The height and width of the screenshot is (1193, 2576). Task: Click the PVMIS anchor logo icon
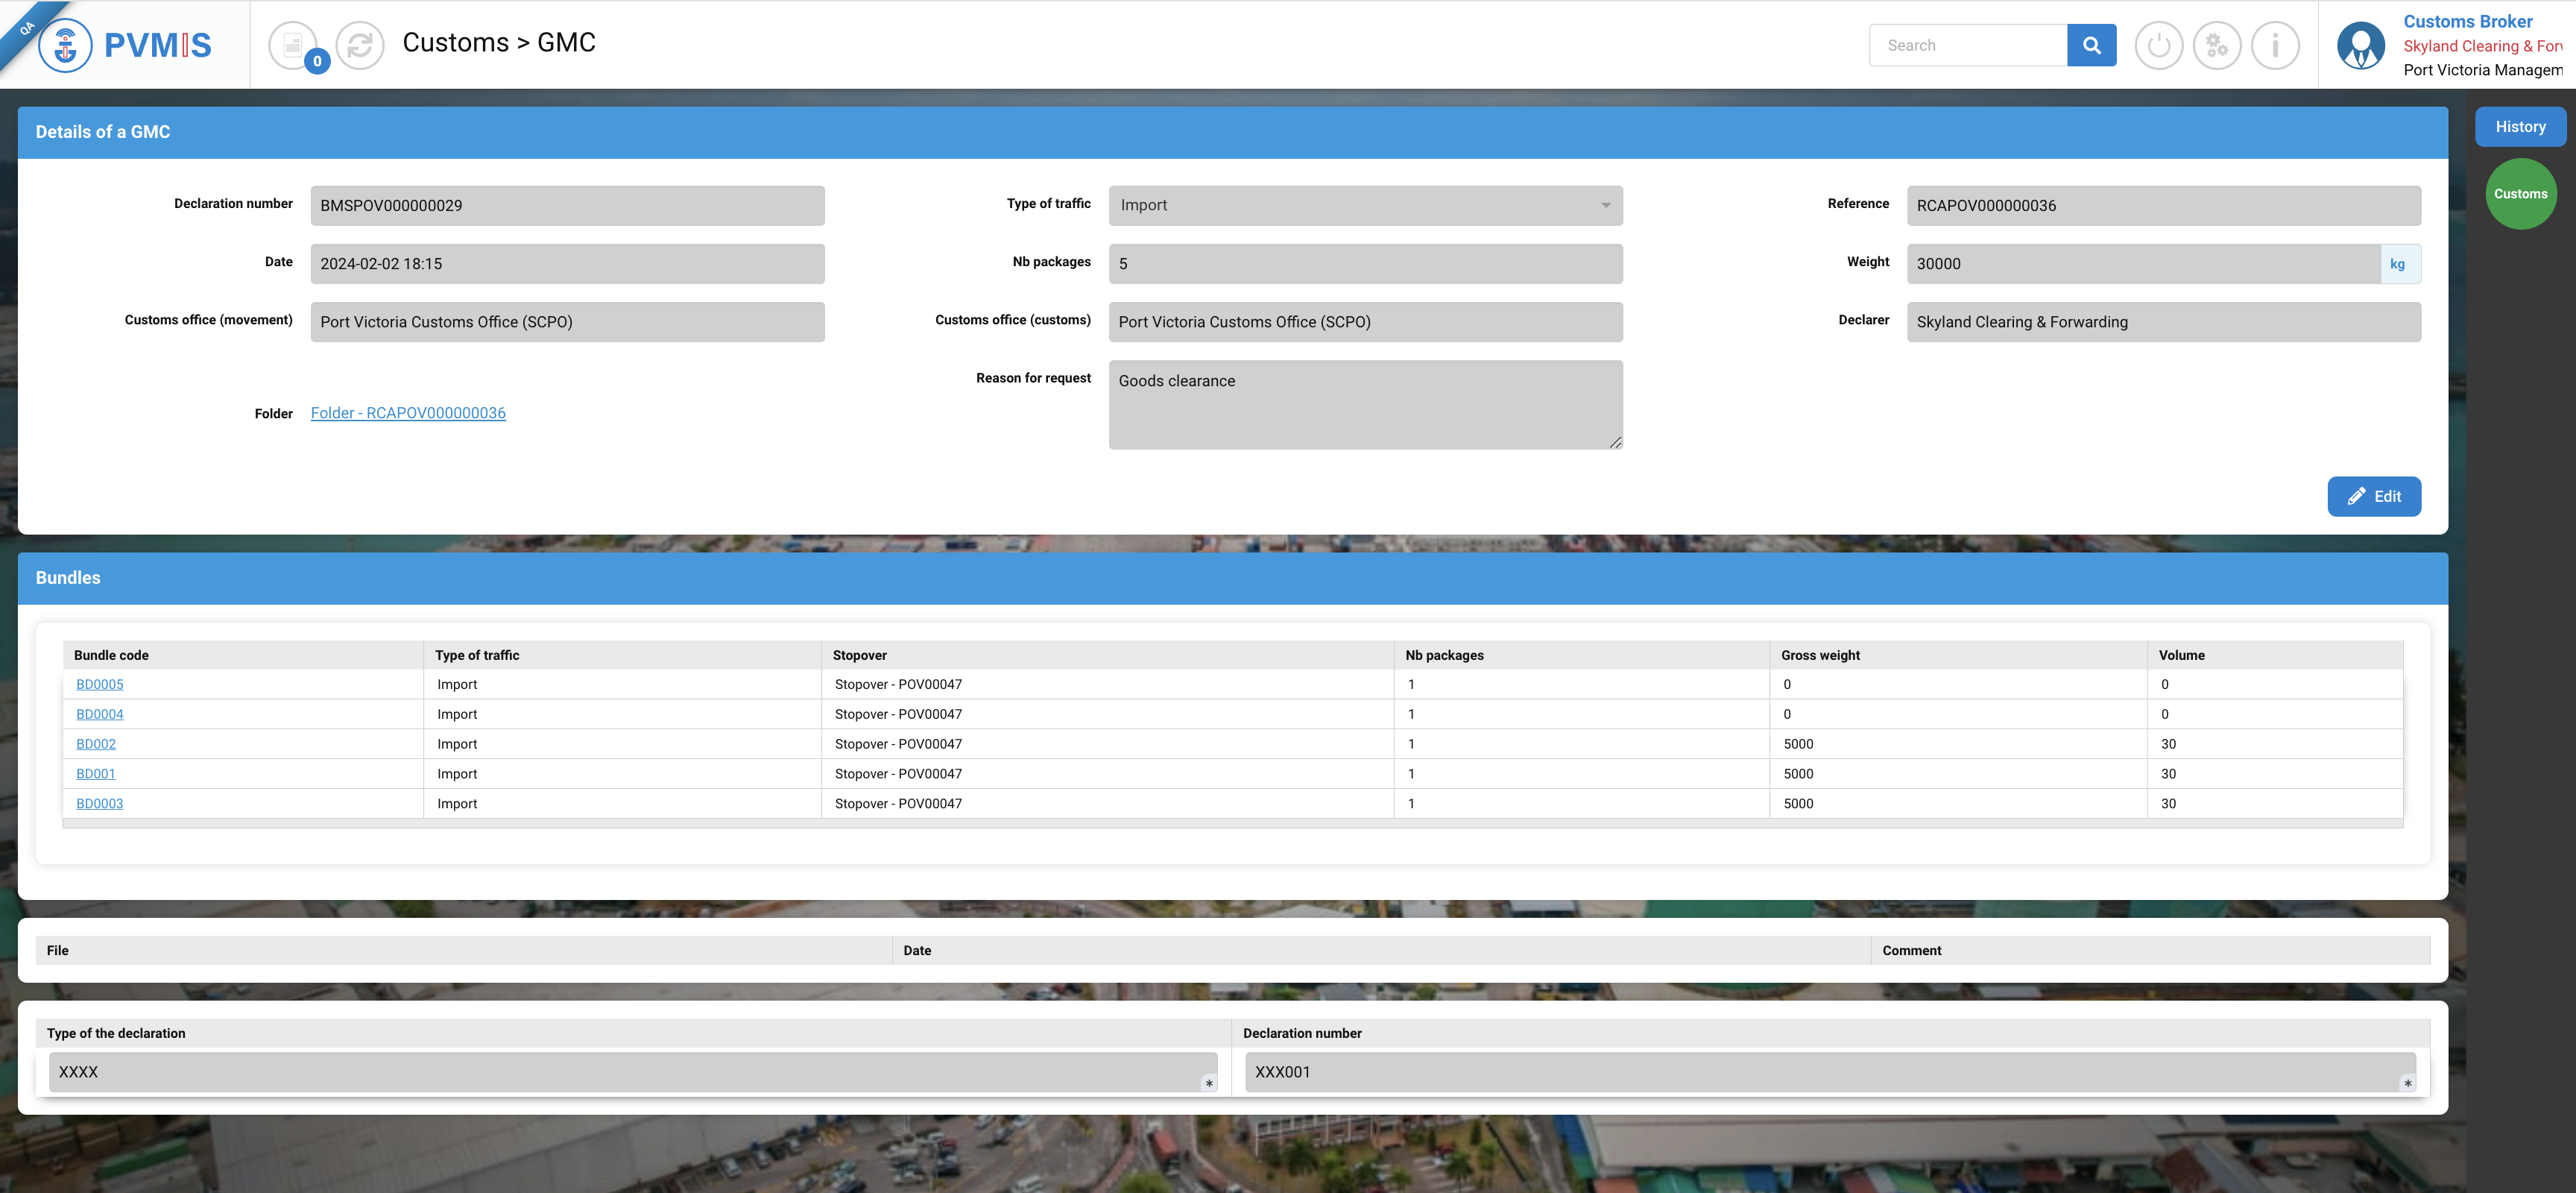(x=65, y=45)
